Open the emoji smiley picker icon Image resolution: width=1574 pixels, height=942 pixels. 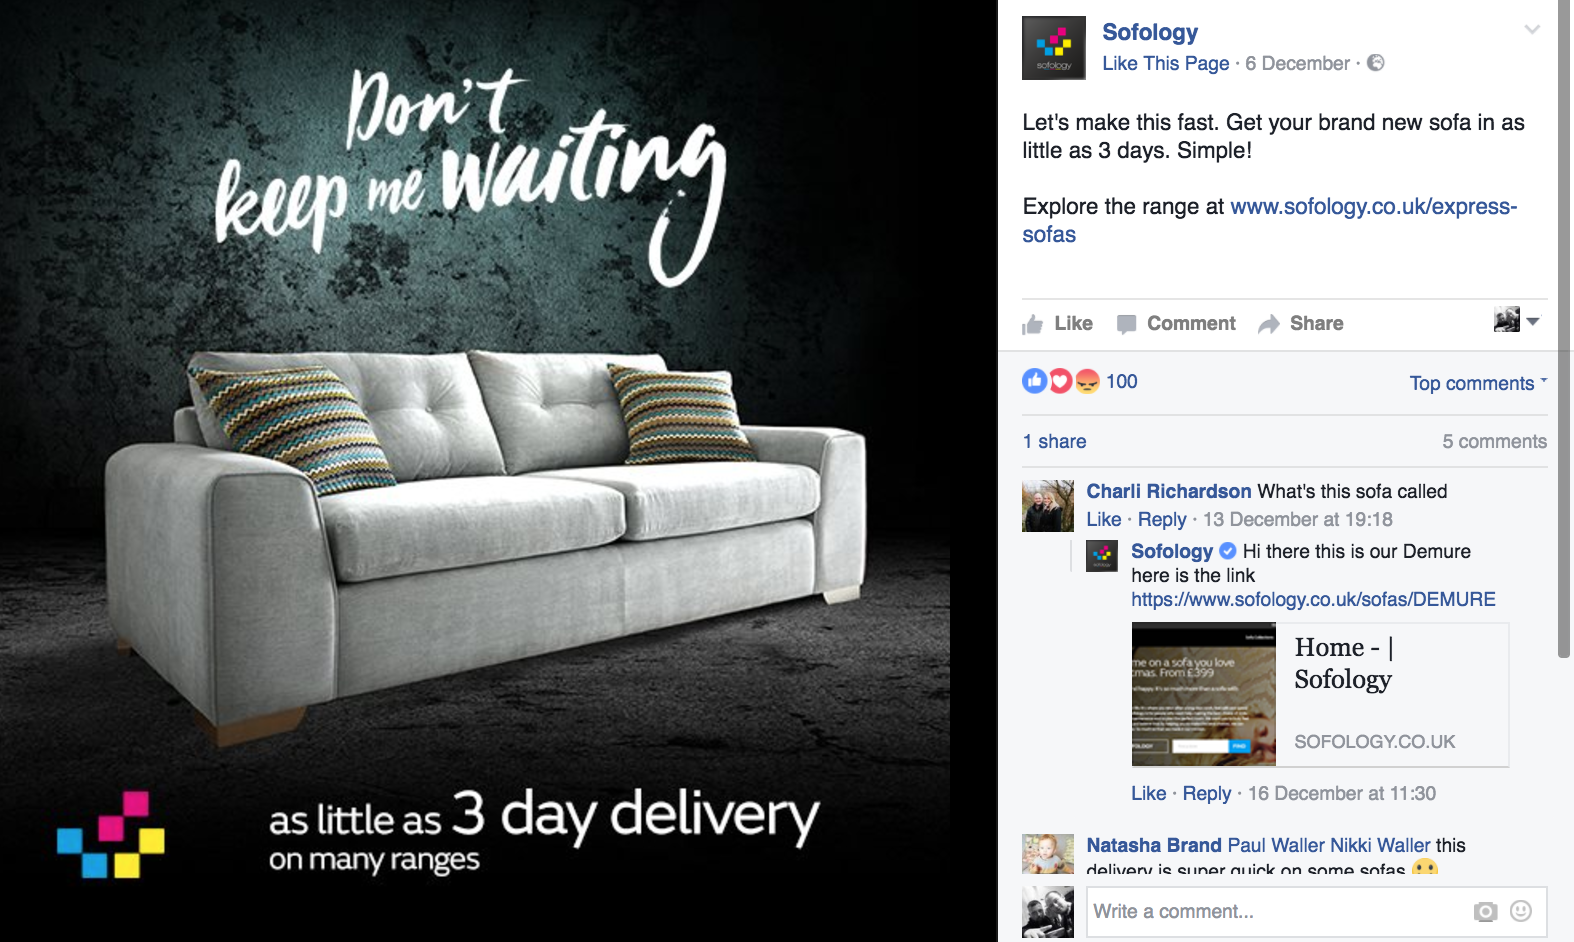(x=1521, y=911)
